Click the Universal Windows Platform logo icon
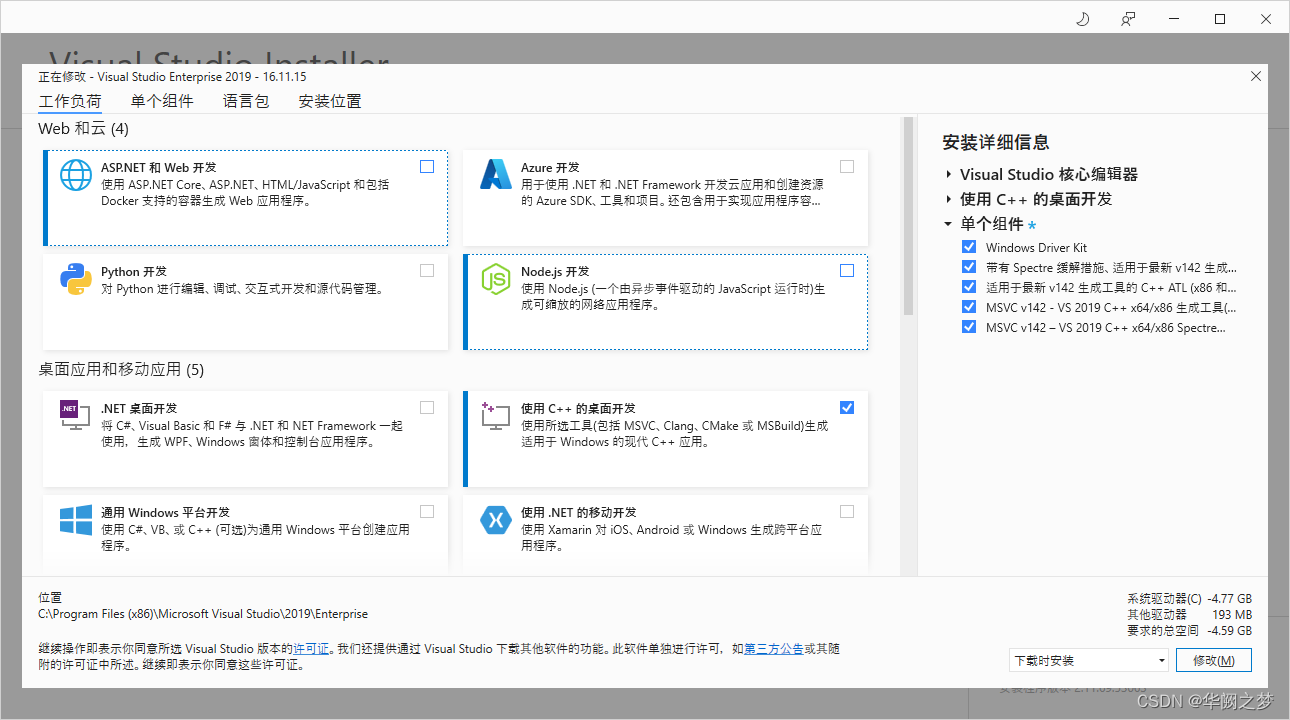 point(76,520)
